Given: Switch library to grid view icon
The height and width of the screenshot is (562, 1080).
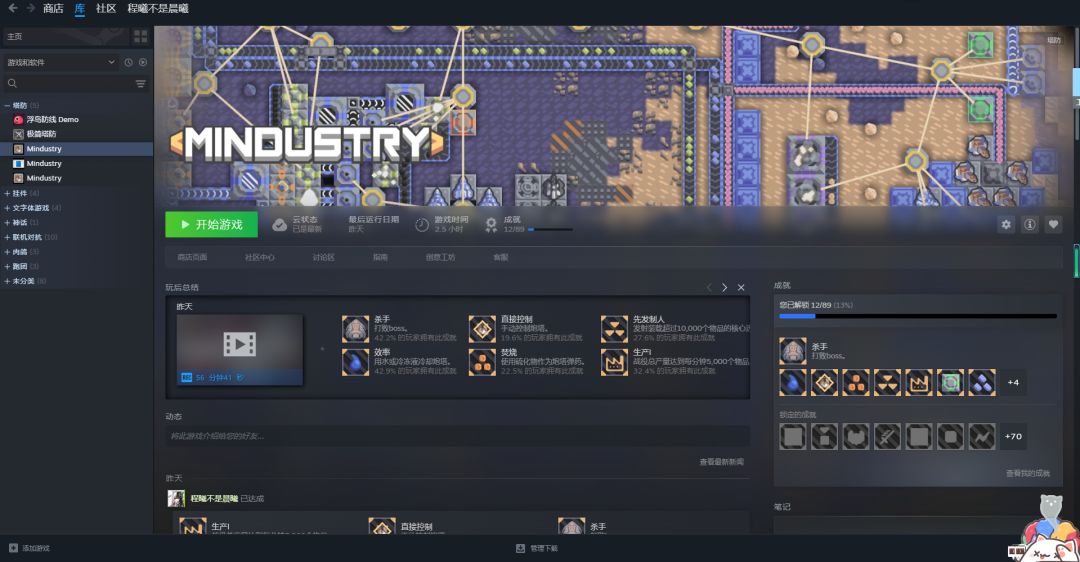Looking at the screenshot, I should click(141, 36).
